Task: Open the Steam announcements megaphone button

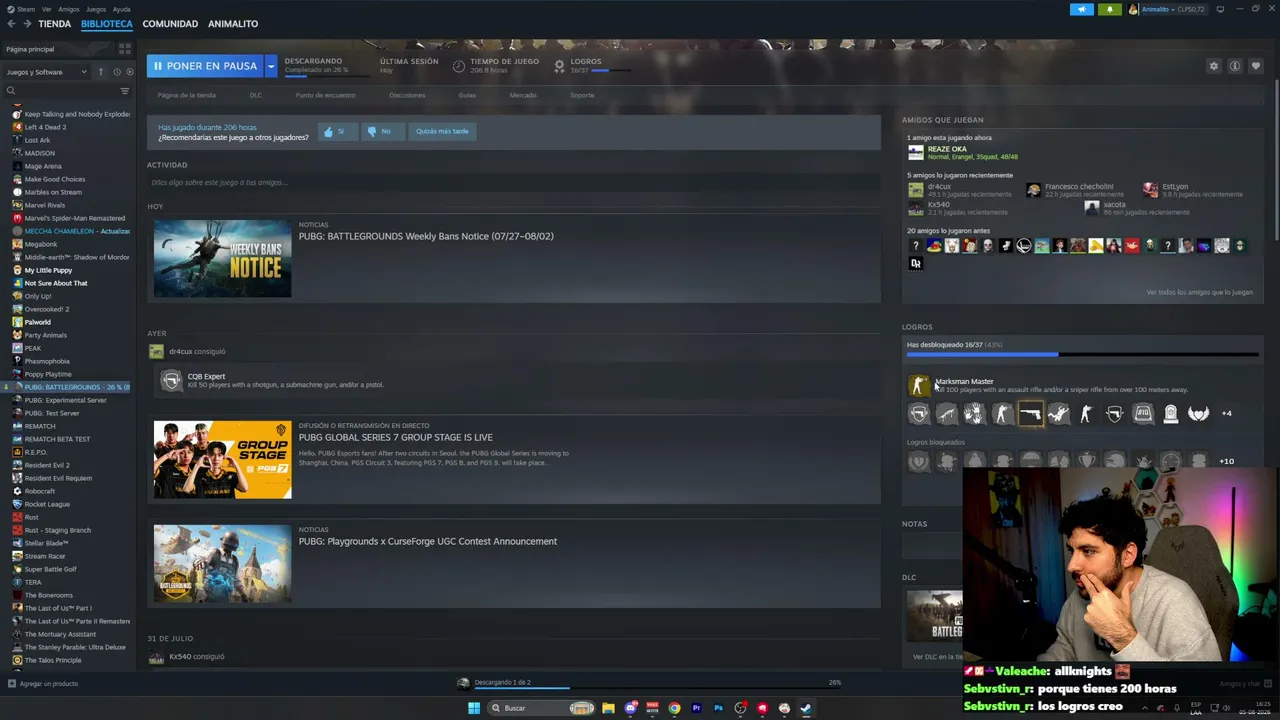Action: (x=1082, y=9)
